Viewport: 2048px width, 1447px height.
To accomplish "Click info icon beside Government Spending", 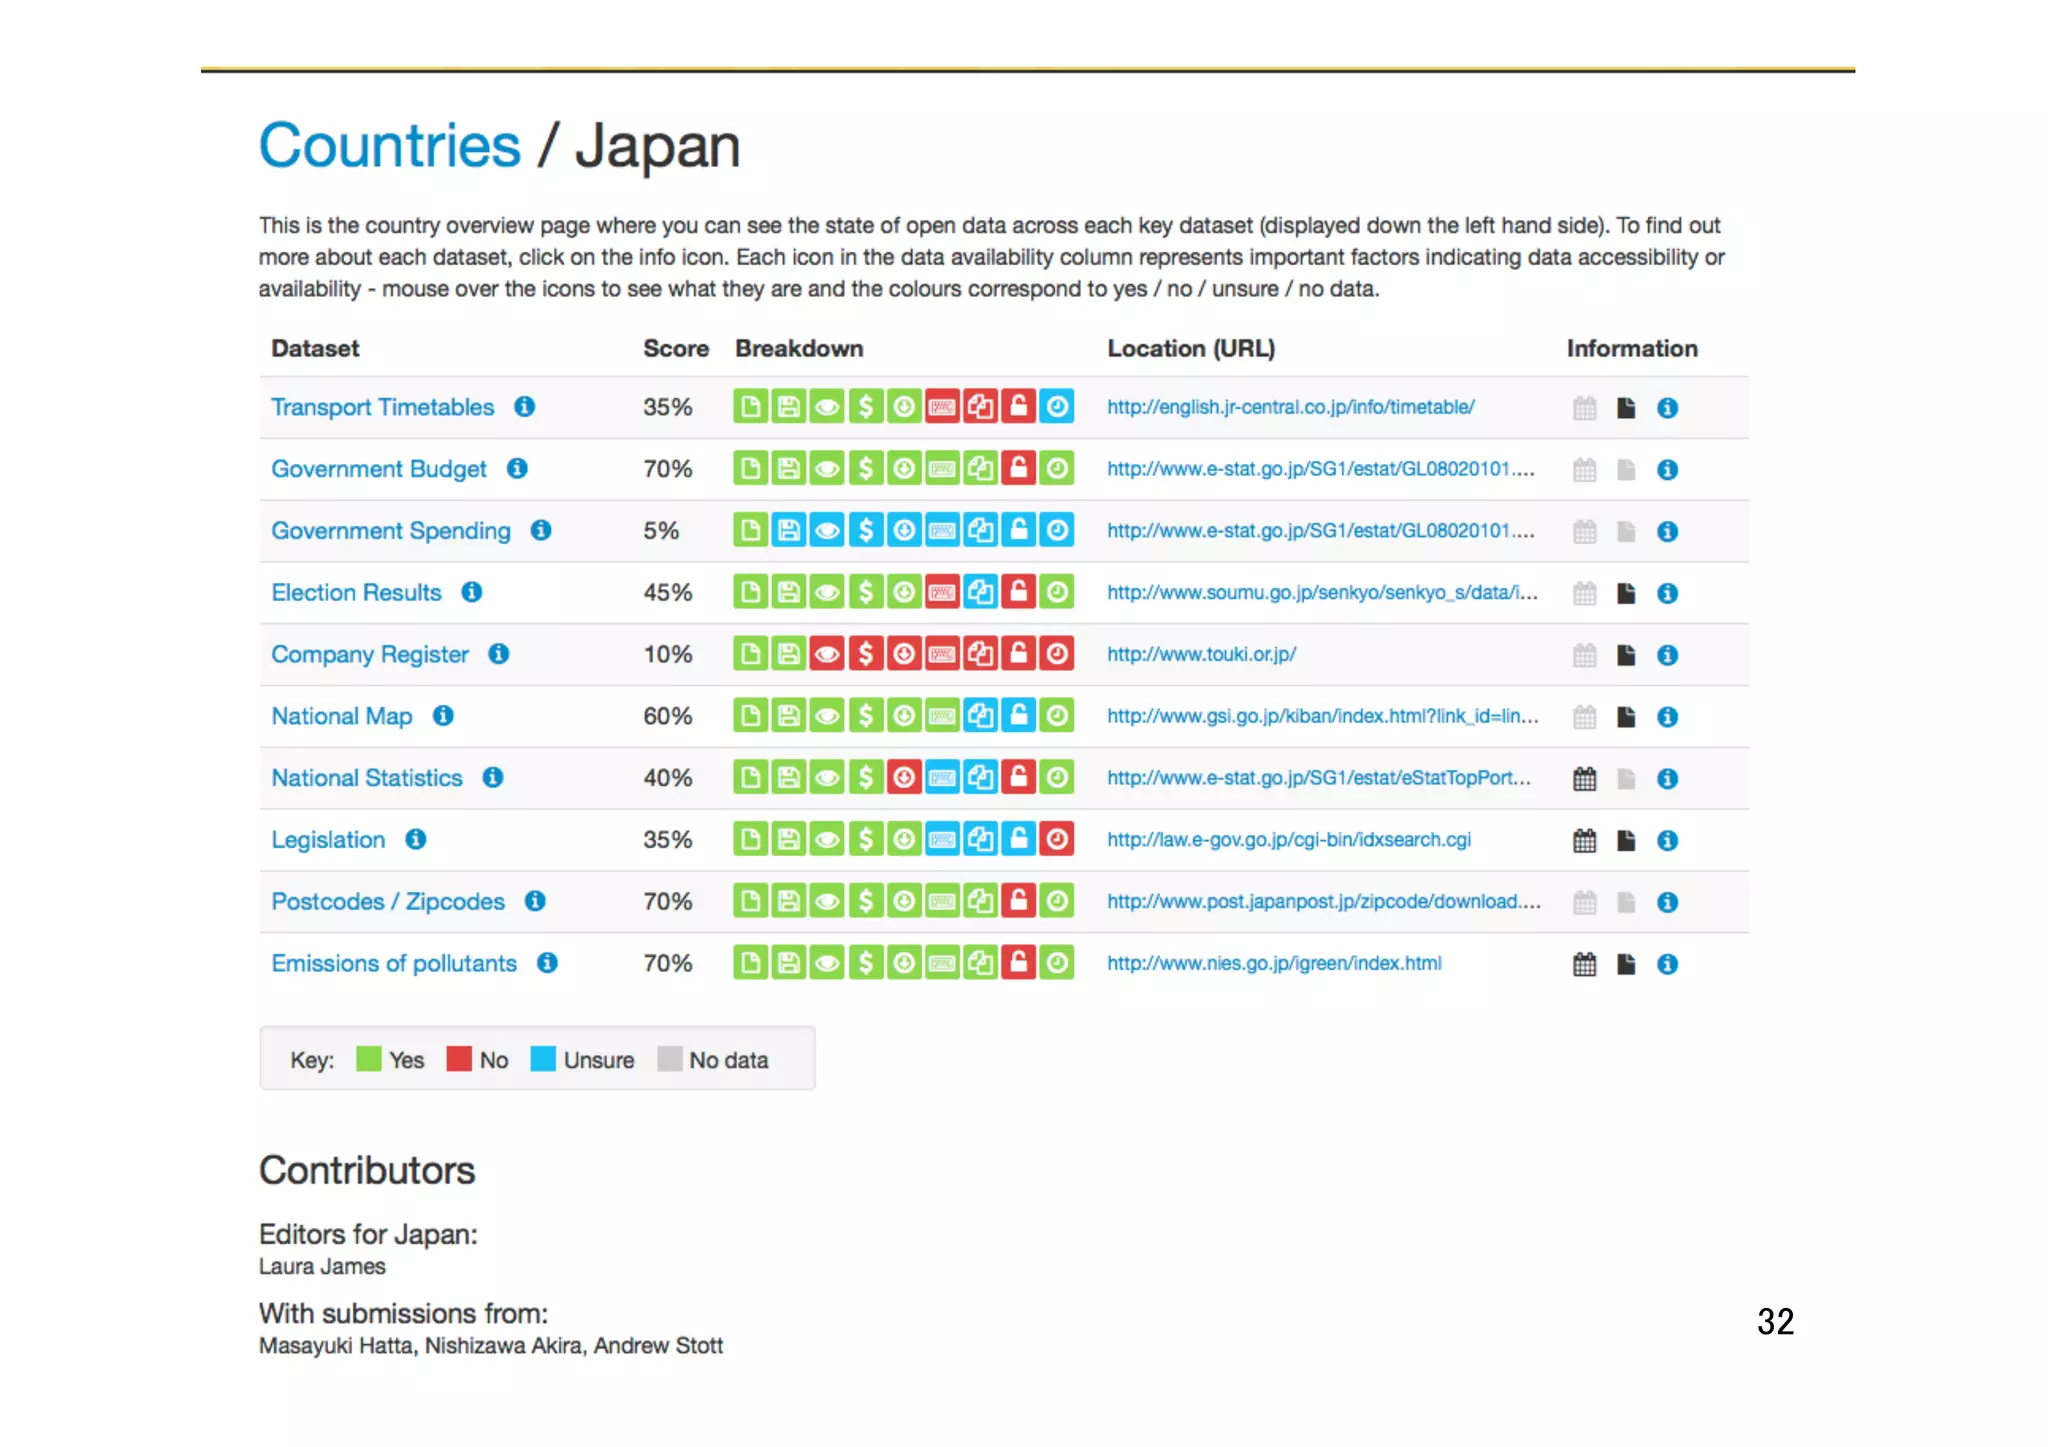I will click(x=541, y=531).
